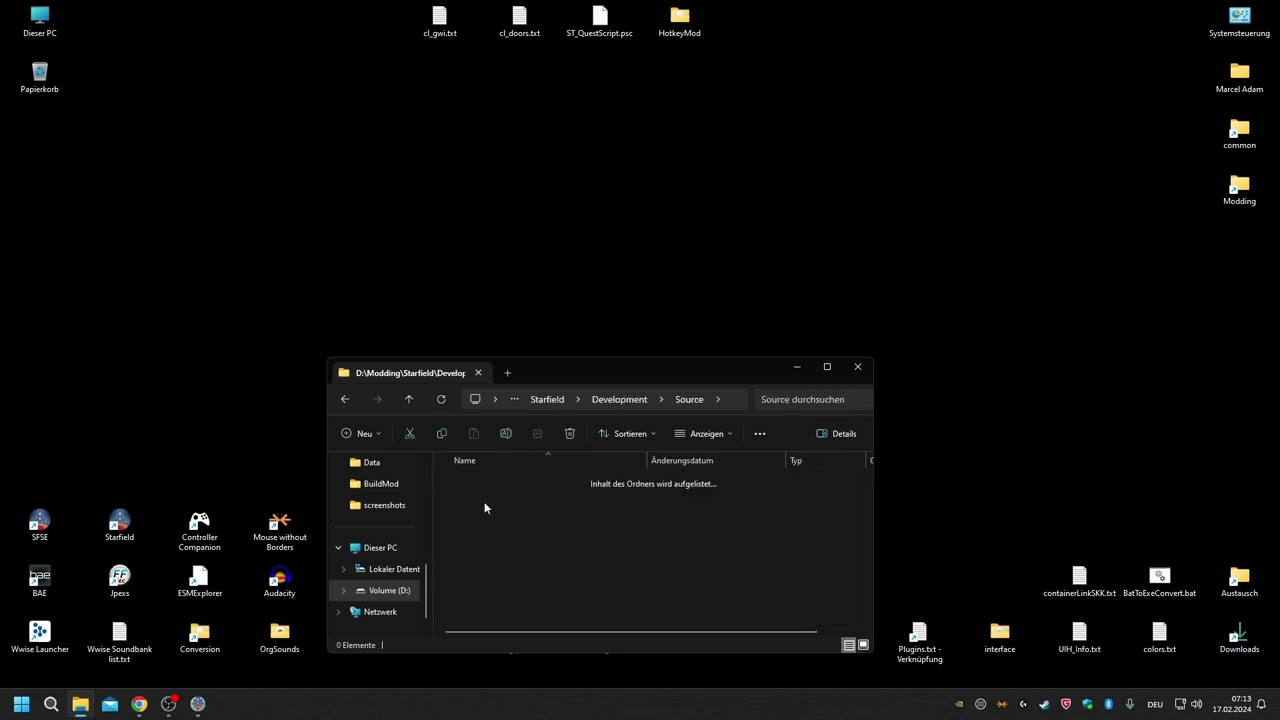This screenshot has height=720, width=1280.
Task: Open the Windows Start menu
Action: [22, 704]
